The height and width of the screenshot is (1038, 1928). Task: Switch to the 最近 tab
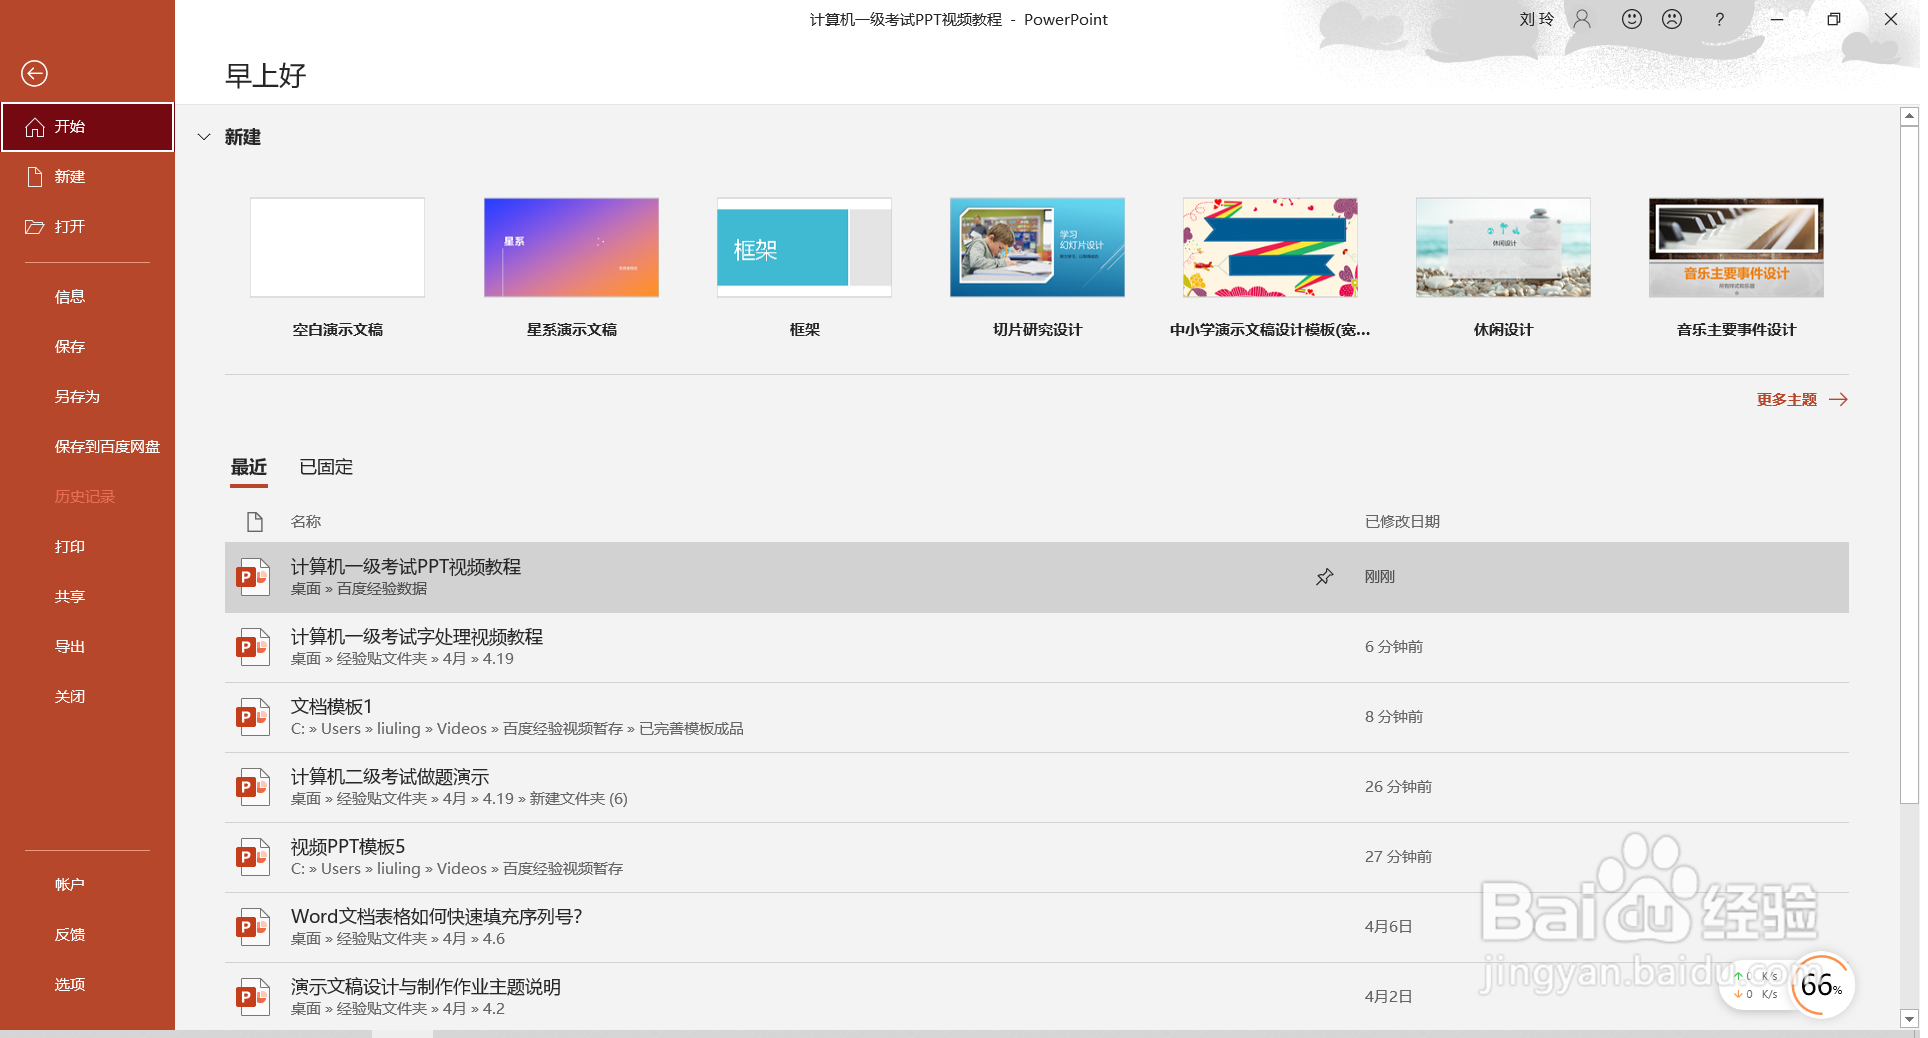click(x=249, y=467)
